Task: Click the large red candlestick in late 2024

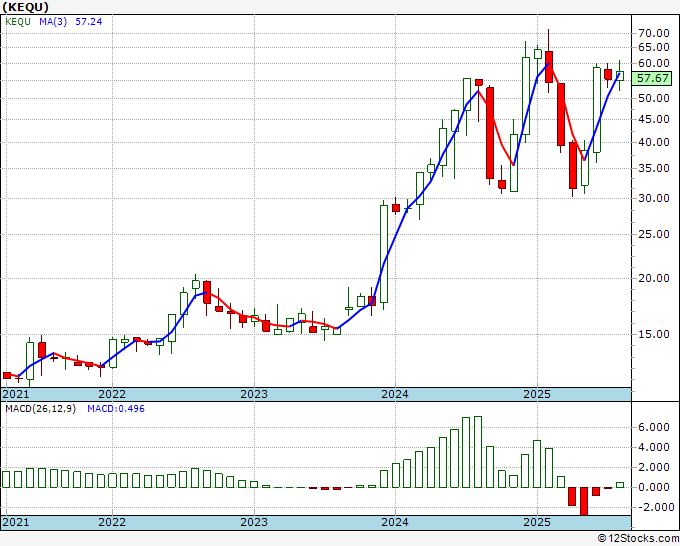Action: pos(490,133)
